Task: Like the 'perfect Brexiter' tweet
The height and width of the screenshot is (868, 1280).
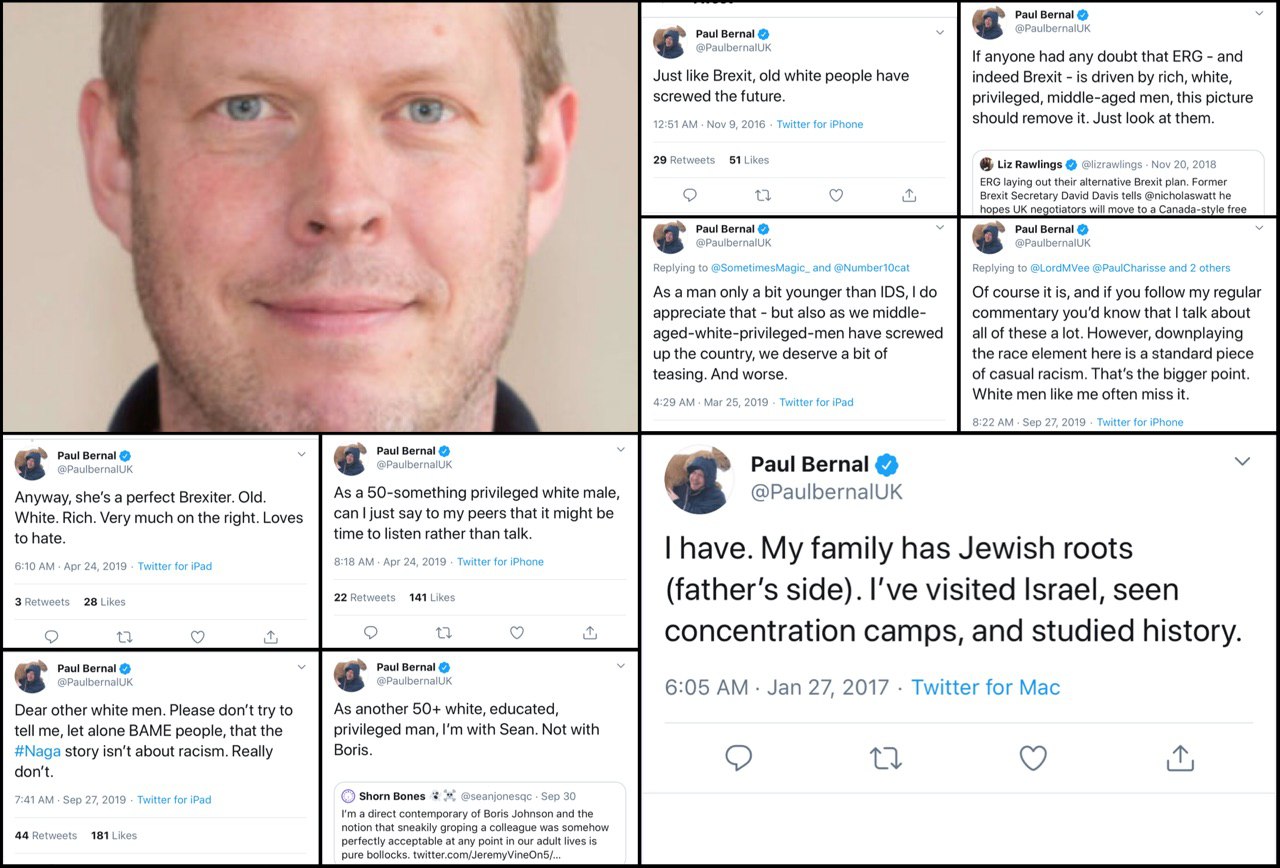Action: click(198, 637)
